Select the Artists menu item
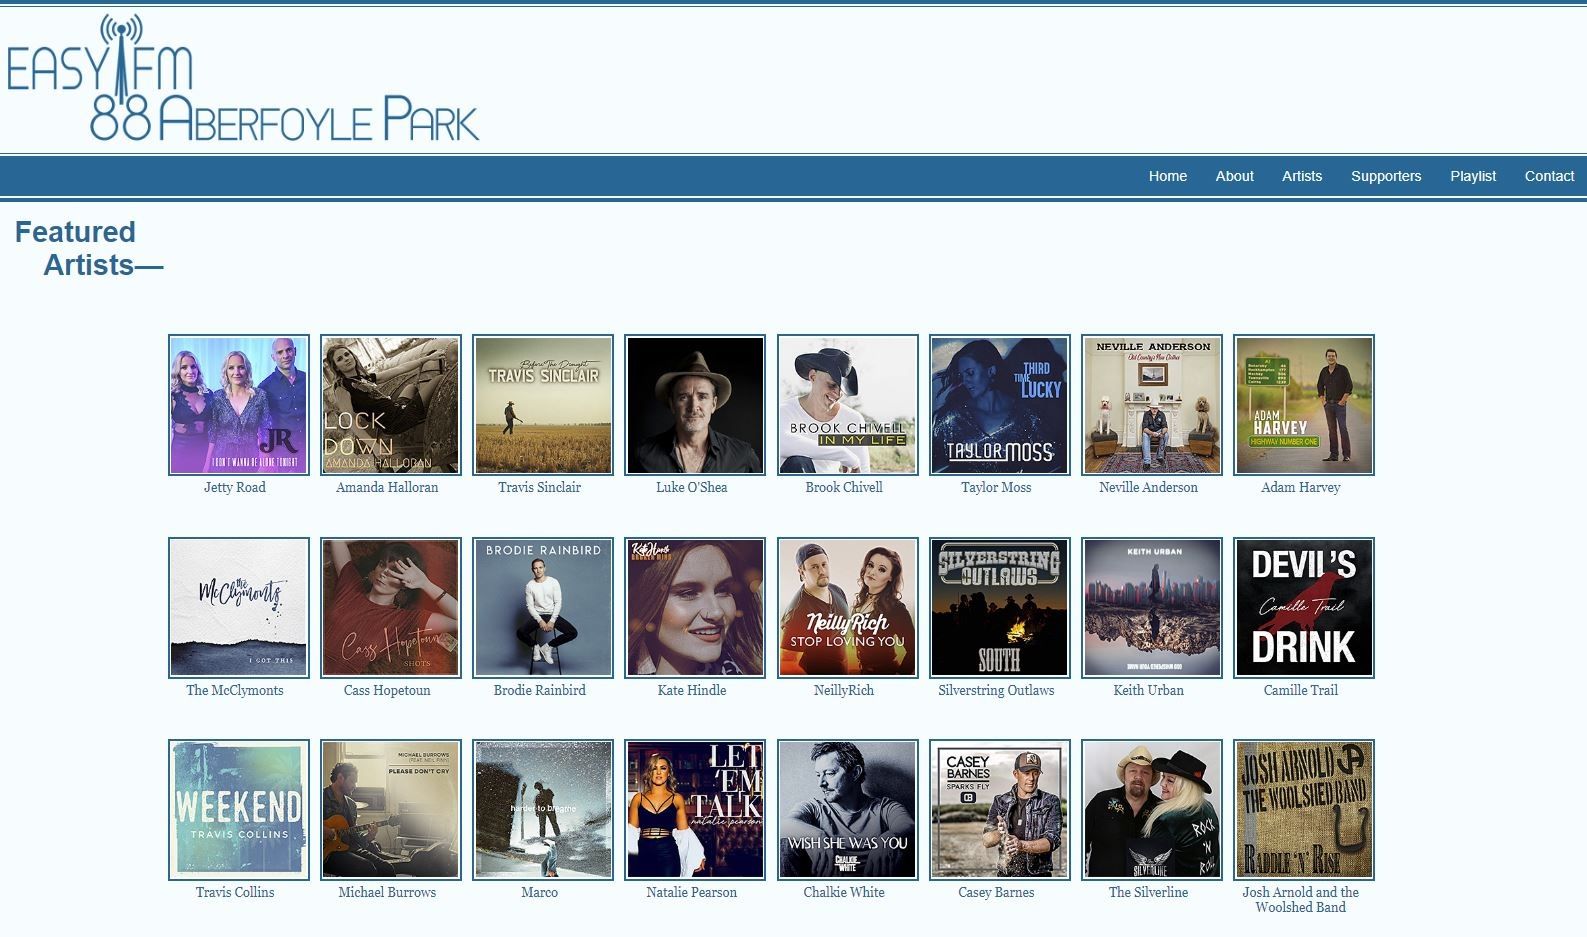This screenshot has height=937, width=1587. [1302, 176]
